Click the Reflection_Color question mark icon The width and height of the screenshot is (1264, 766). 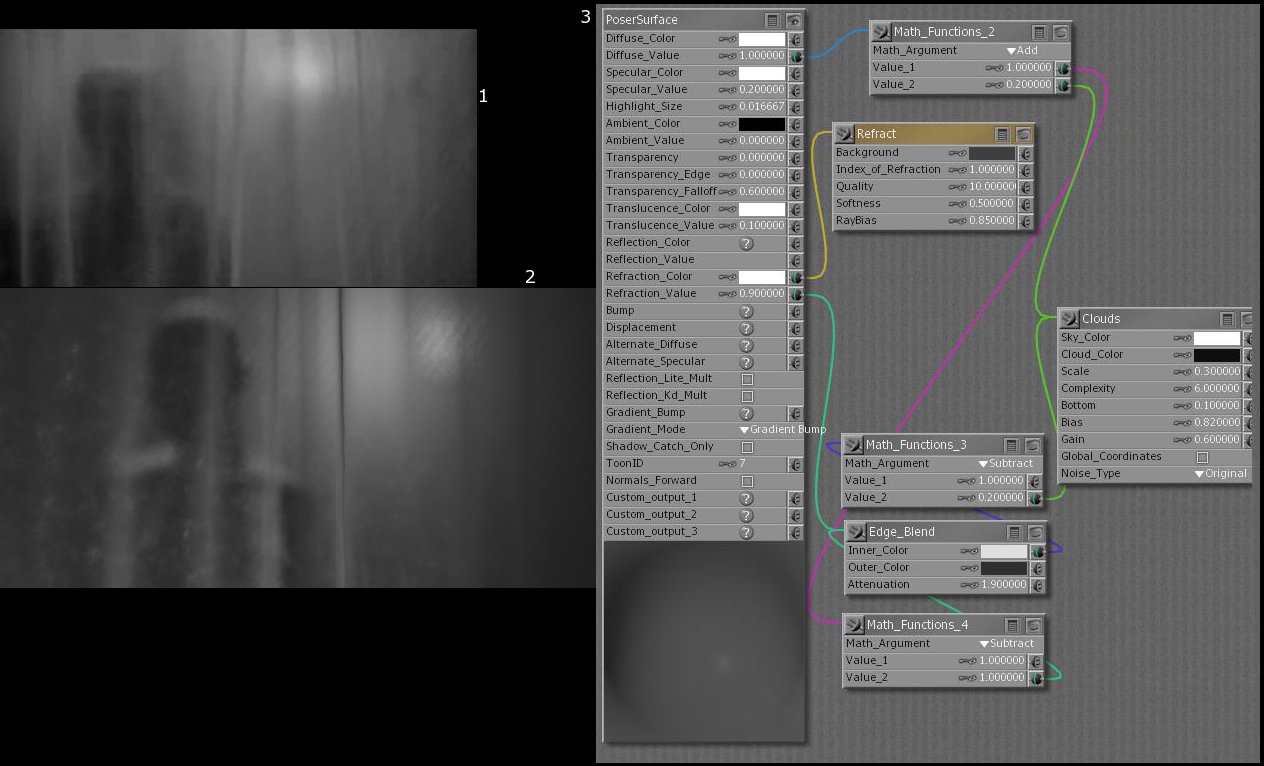(x=746, y=243)
